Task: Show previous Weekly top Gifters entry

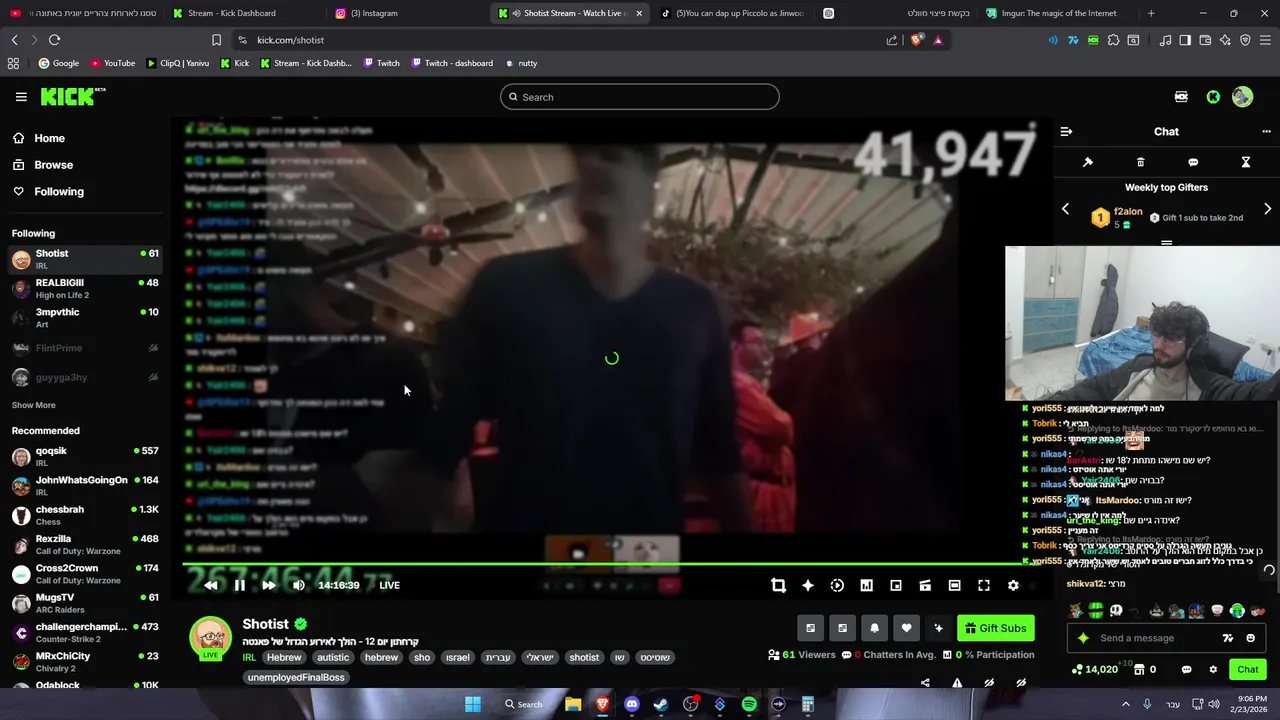Action: (x=1065, y=209)
